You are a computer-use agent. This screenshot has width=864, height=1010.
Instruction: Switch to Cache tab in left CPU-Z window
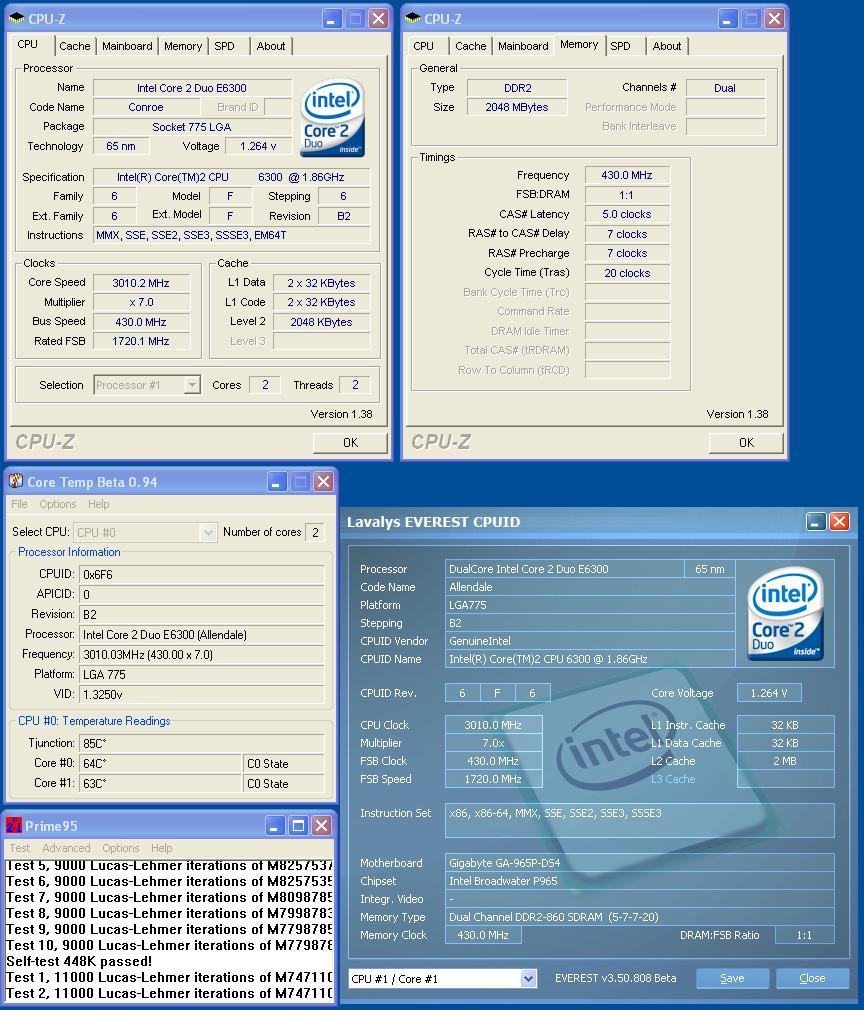(75, 46)
